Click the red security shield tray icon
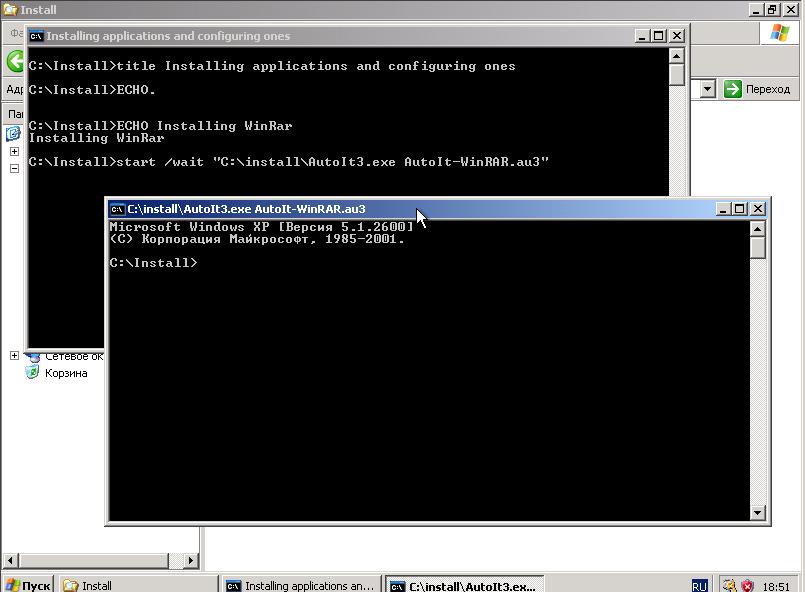Screen dimensions: 805x592 [x=748, y=585]
